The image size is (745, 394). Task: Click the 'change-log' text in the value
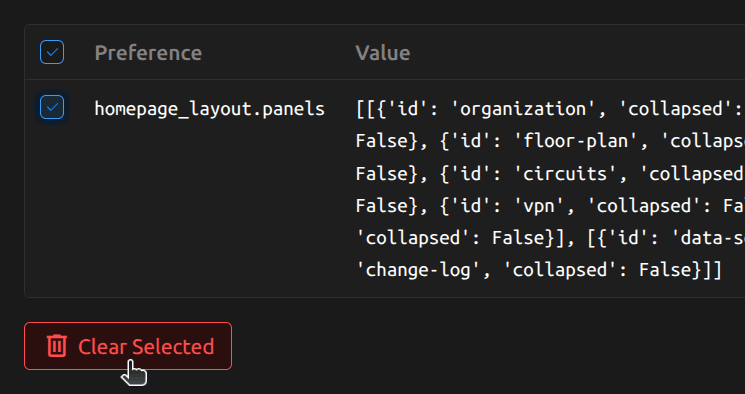[x=419, y=270]
